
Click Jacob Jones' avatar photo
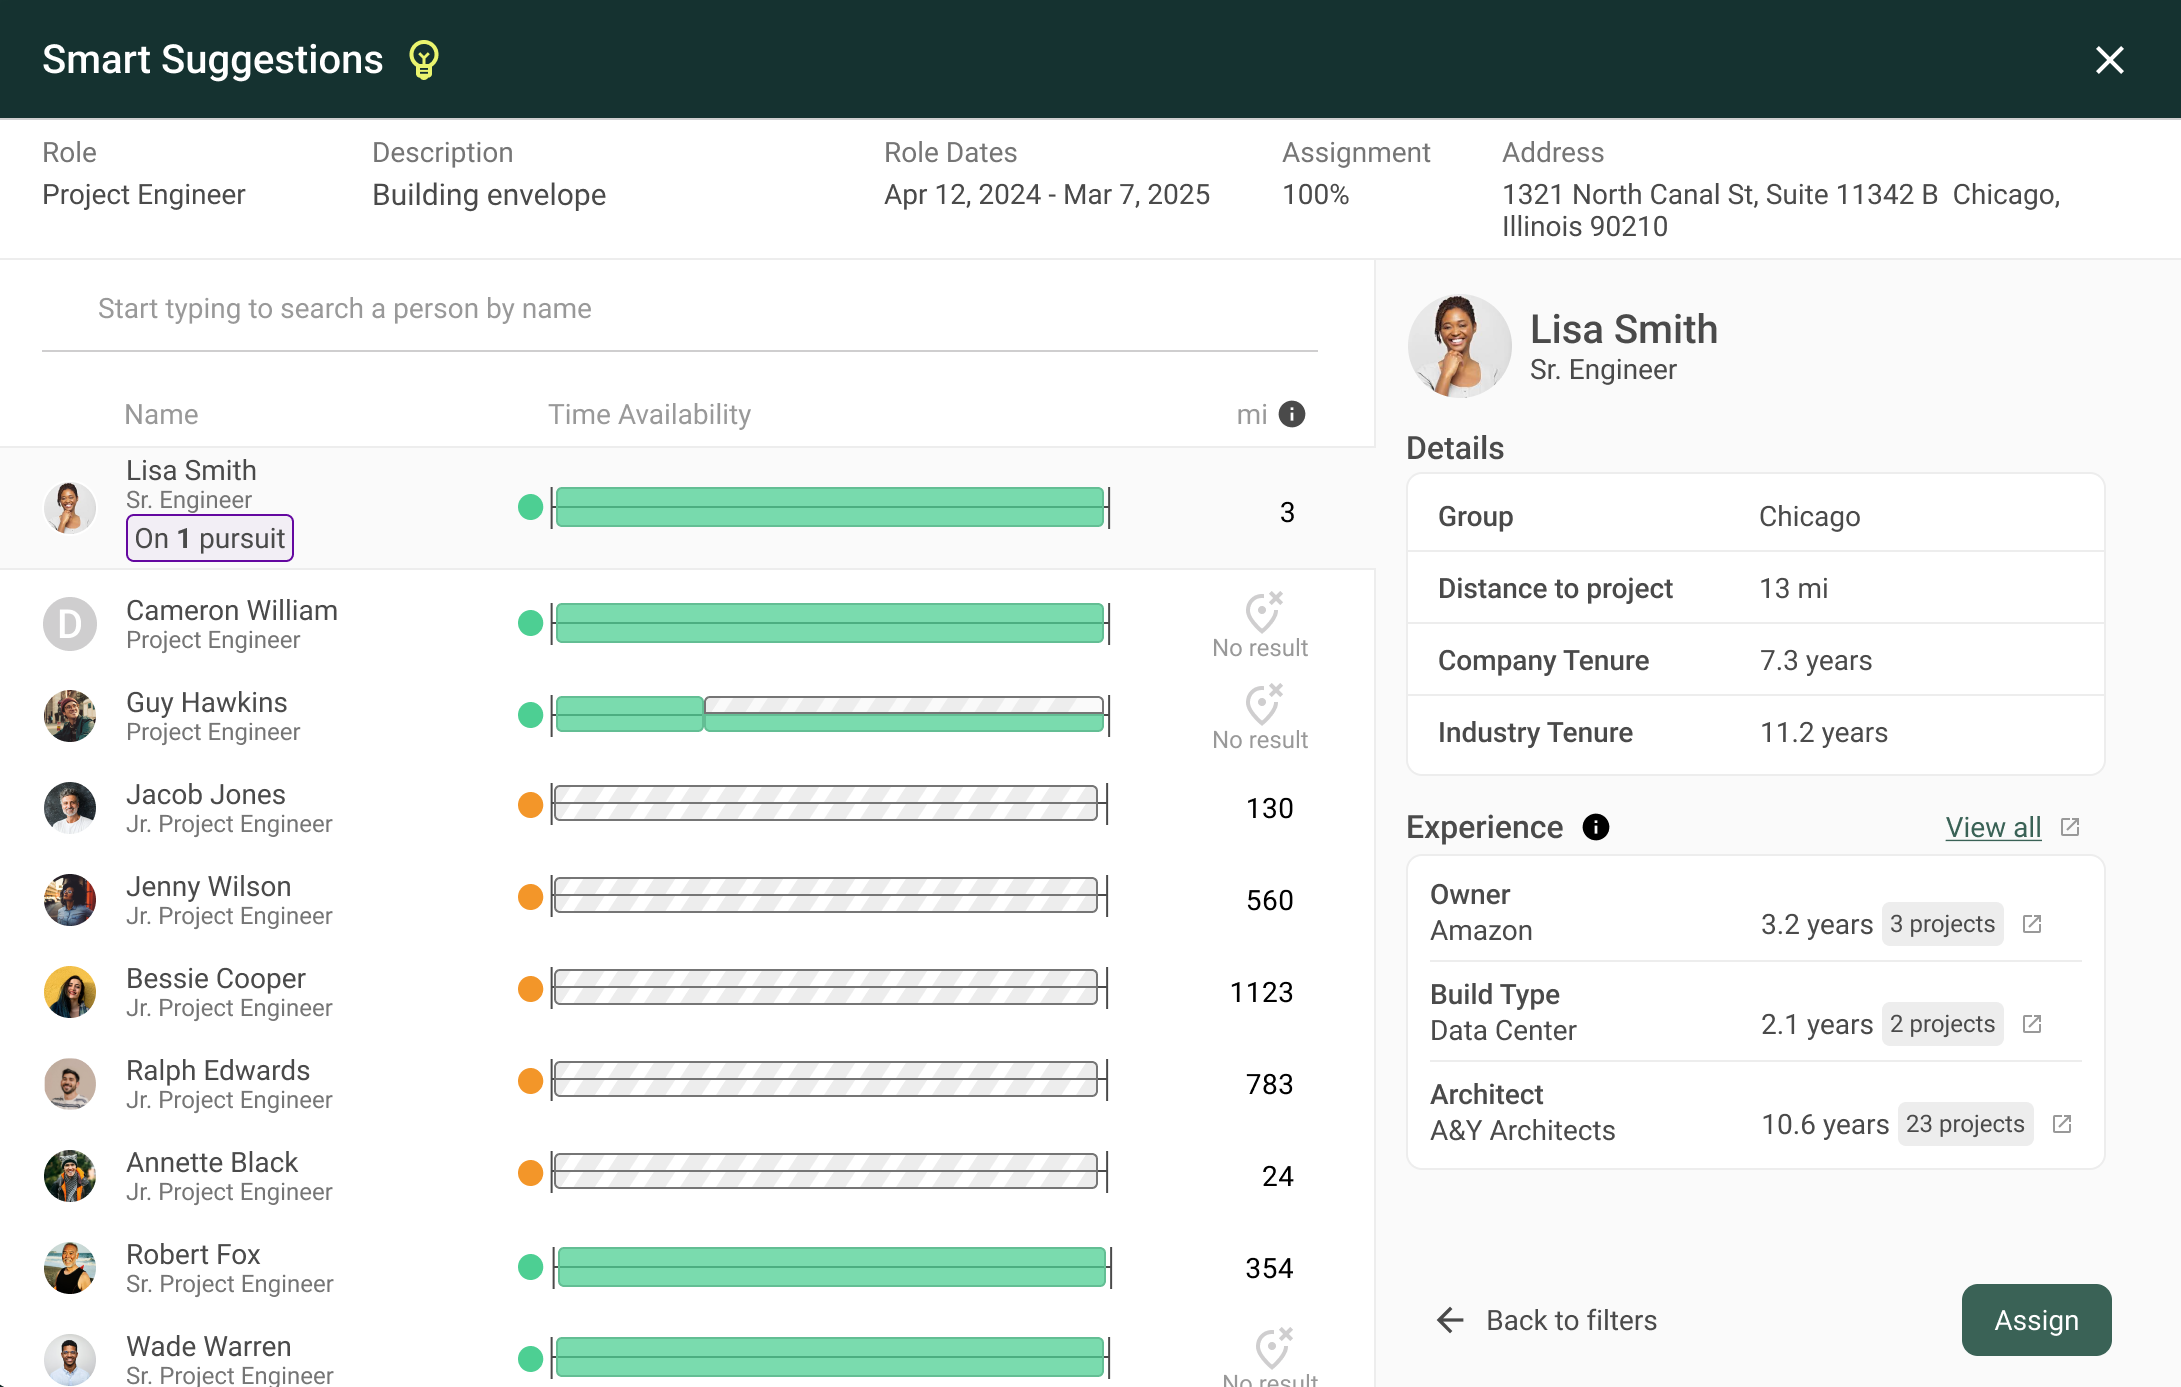pos(70,808)
